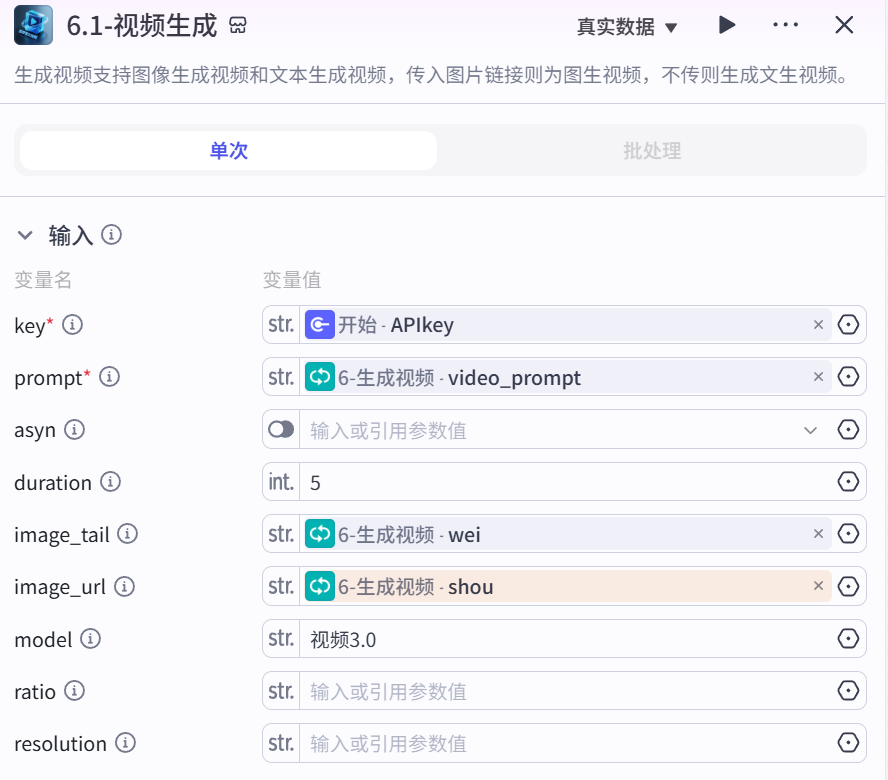This screenshot has width=888, height=780.
Task: Show info icon for model variable
Action: [91, 639]
